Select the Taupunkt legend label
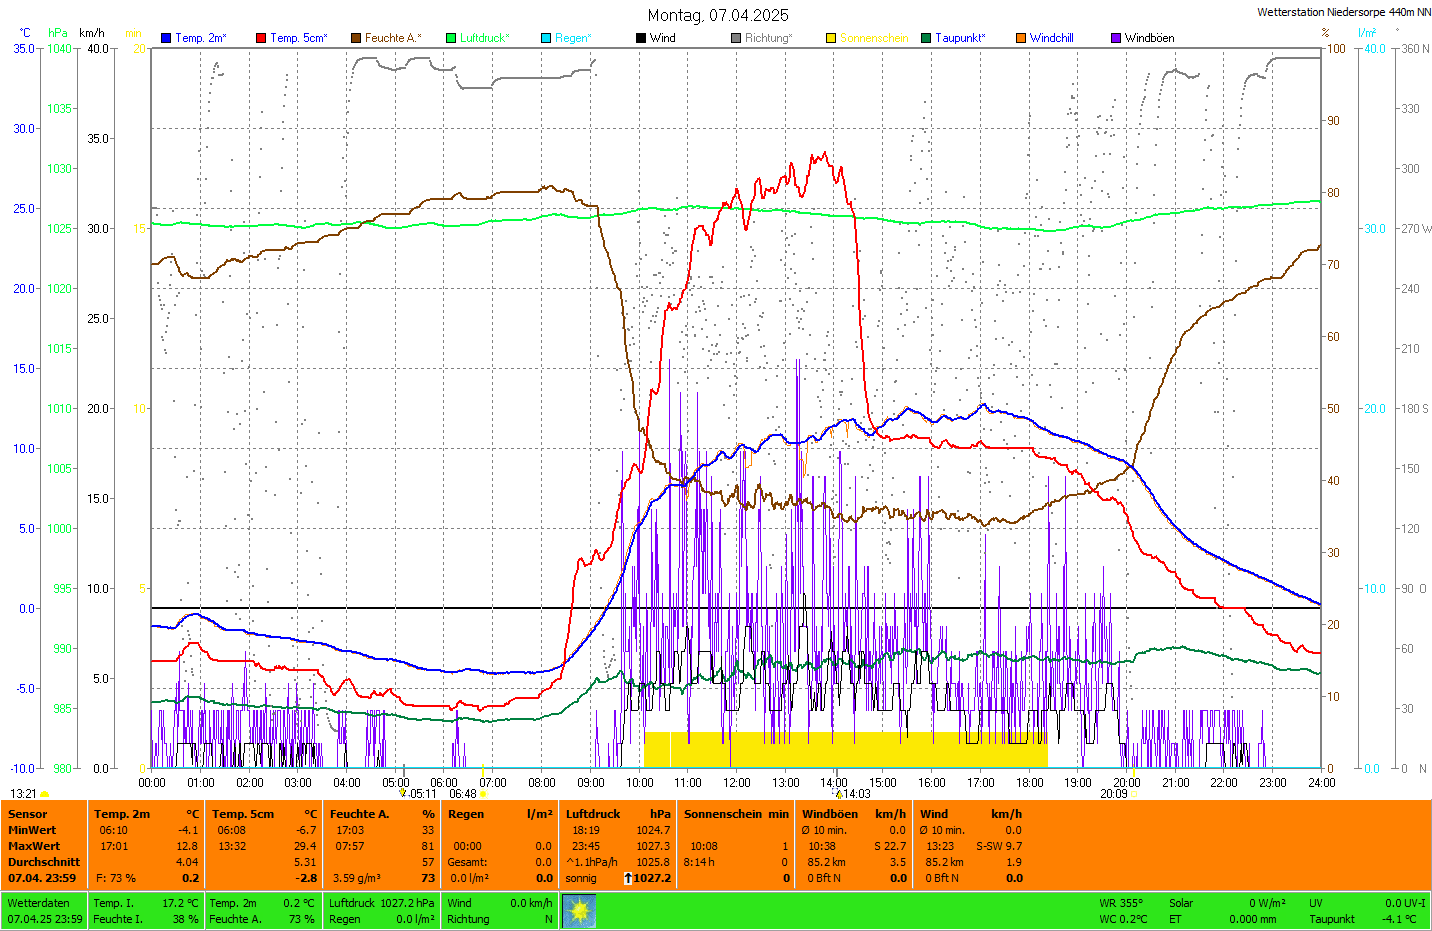Viewport: 1432px width, 931px height. coord(960,38)
